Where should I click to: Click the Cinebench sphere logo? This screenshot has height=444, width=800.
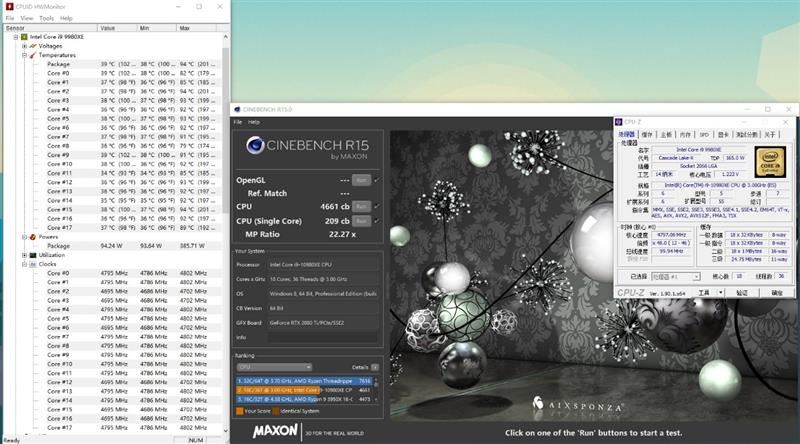pyautogui.click(x=255, y=145)
